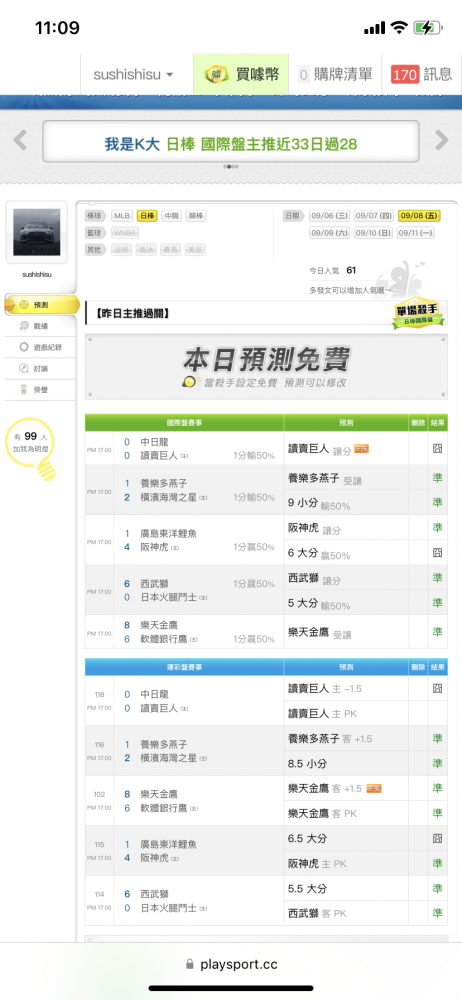Go to next banner with right arrow

point(442,140)
